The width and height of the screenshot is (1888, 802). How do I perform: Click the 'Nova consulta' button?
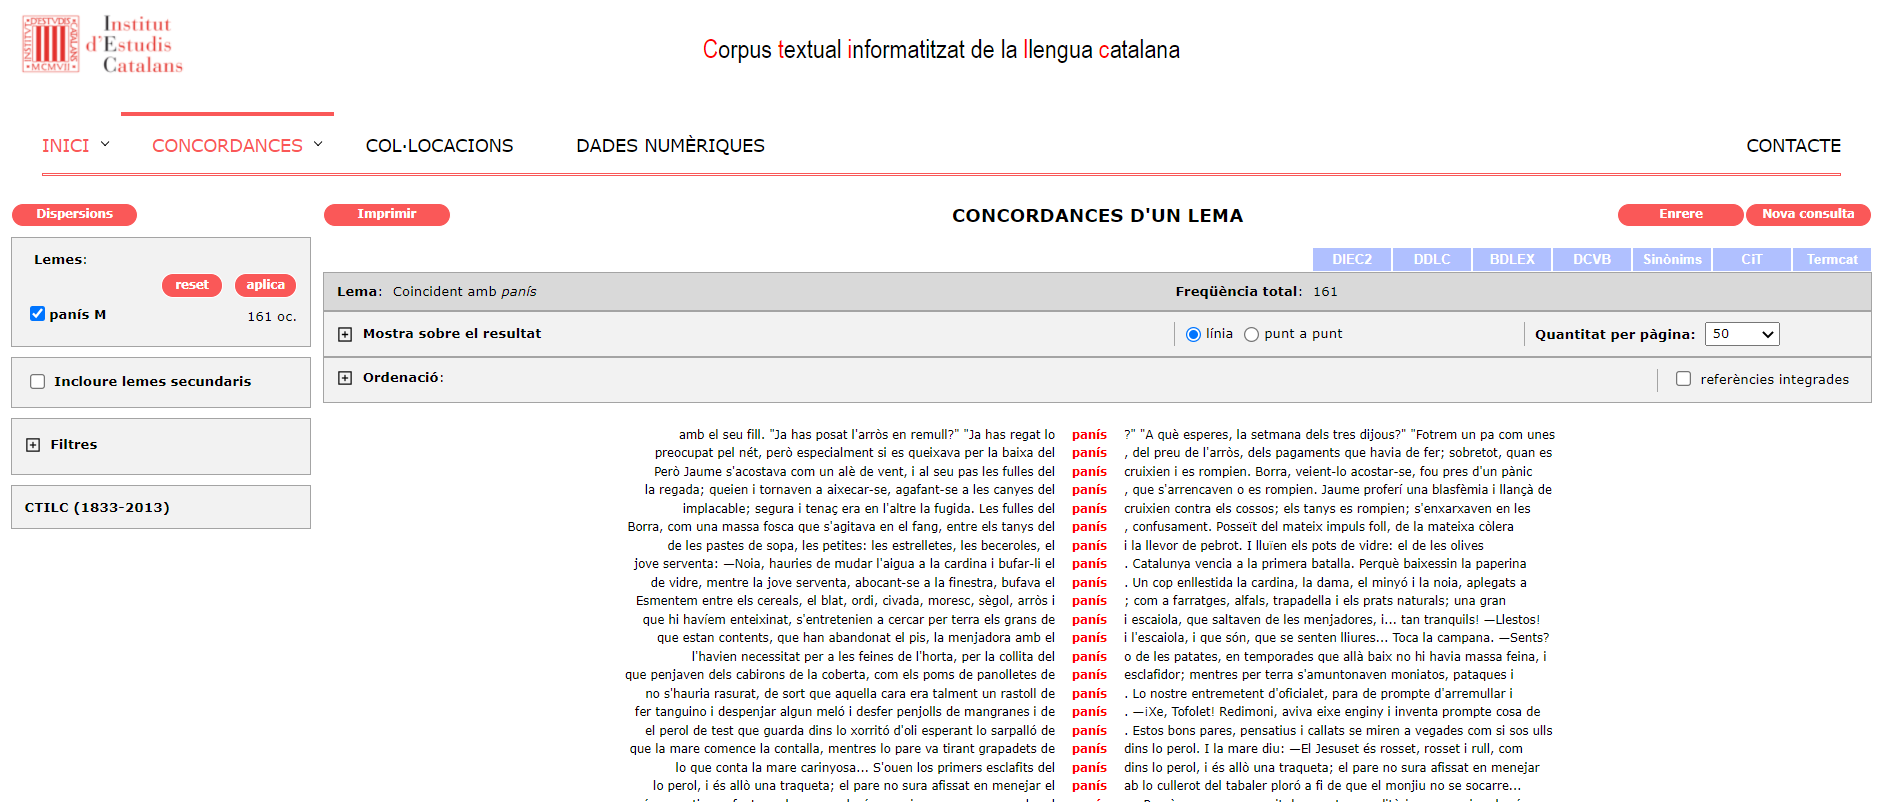click(1807, 214)
